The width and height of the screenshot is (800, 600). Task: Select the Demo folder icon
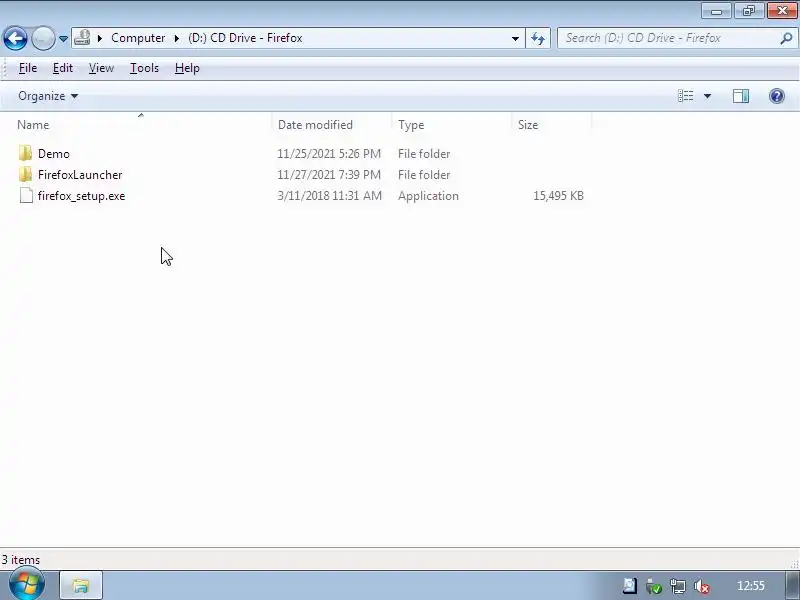(25, 154)
